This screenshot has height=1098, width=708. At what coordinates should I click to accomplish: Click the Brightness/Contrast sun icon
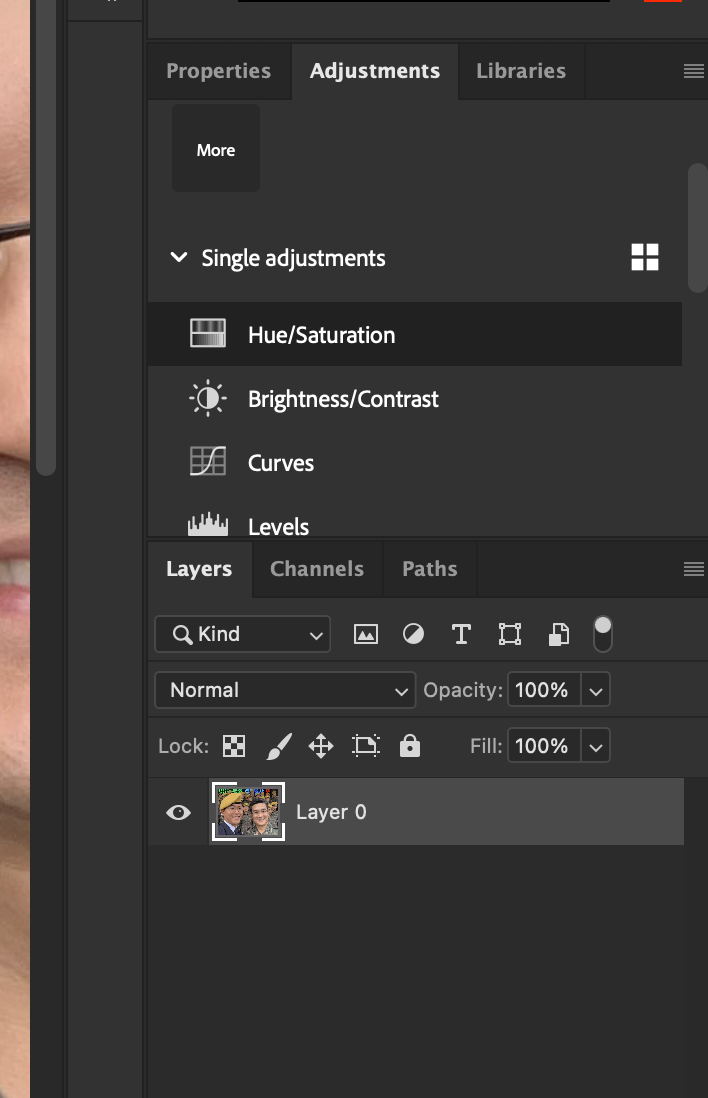208,398
